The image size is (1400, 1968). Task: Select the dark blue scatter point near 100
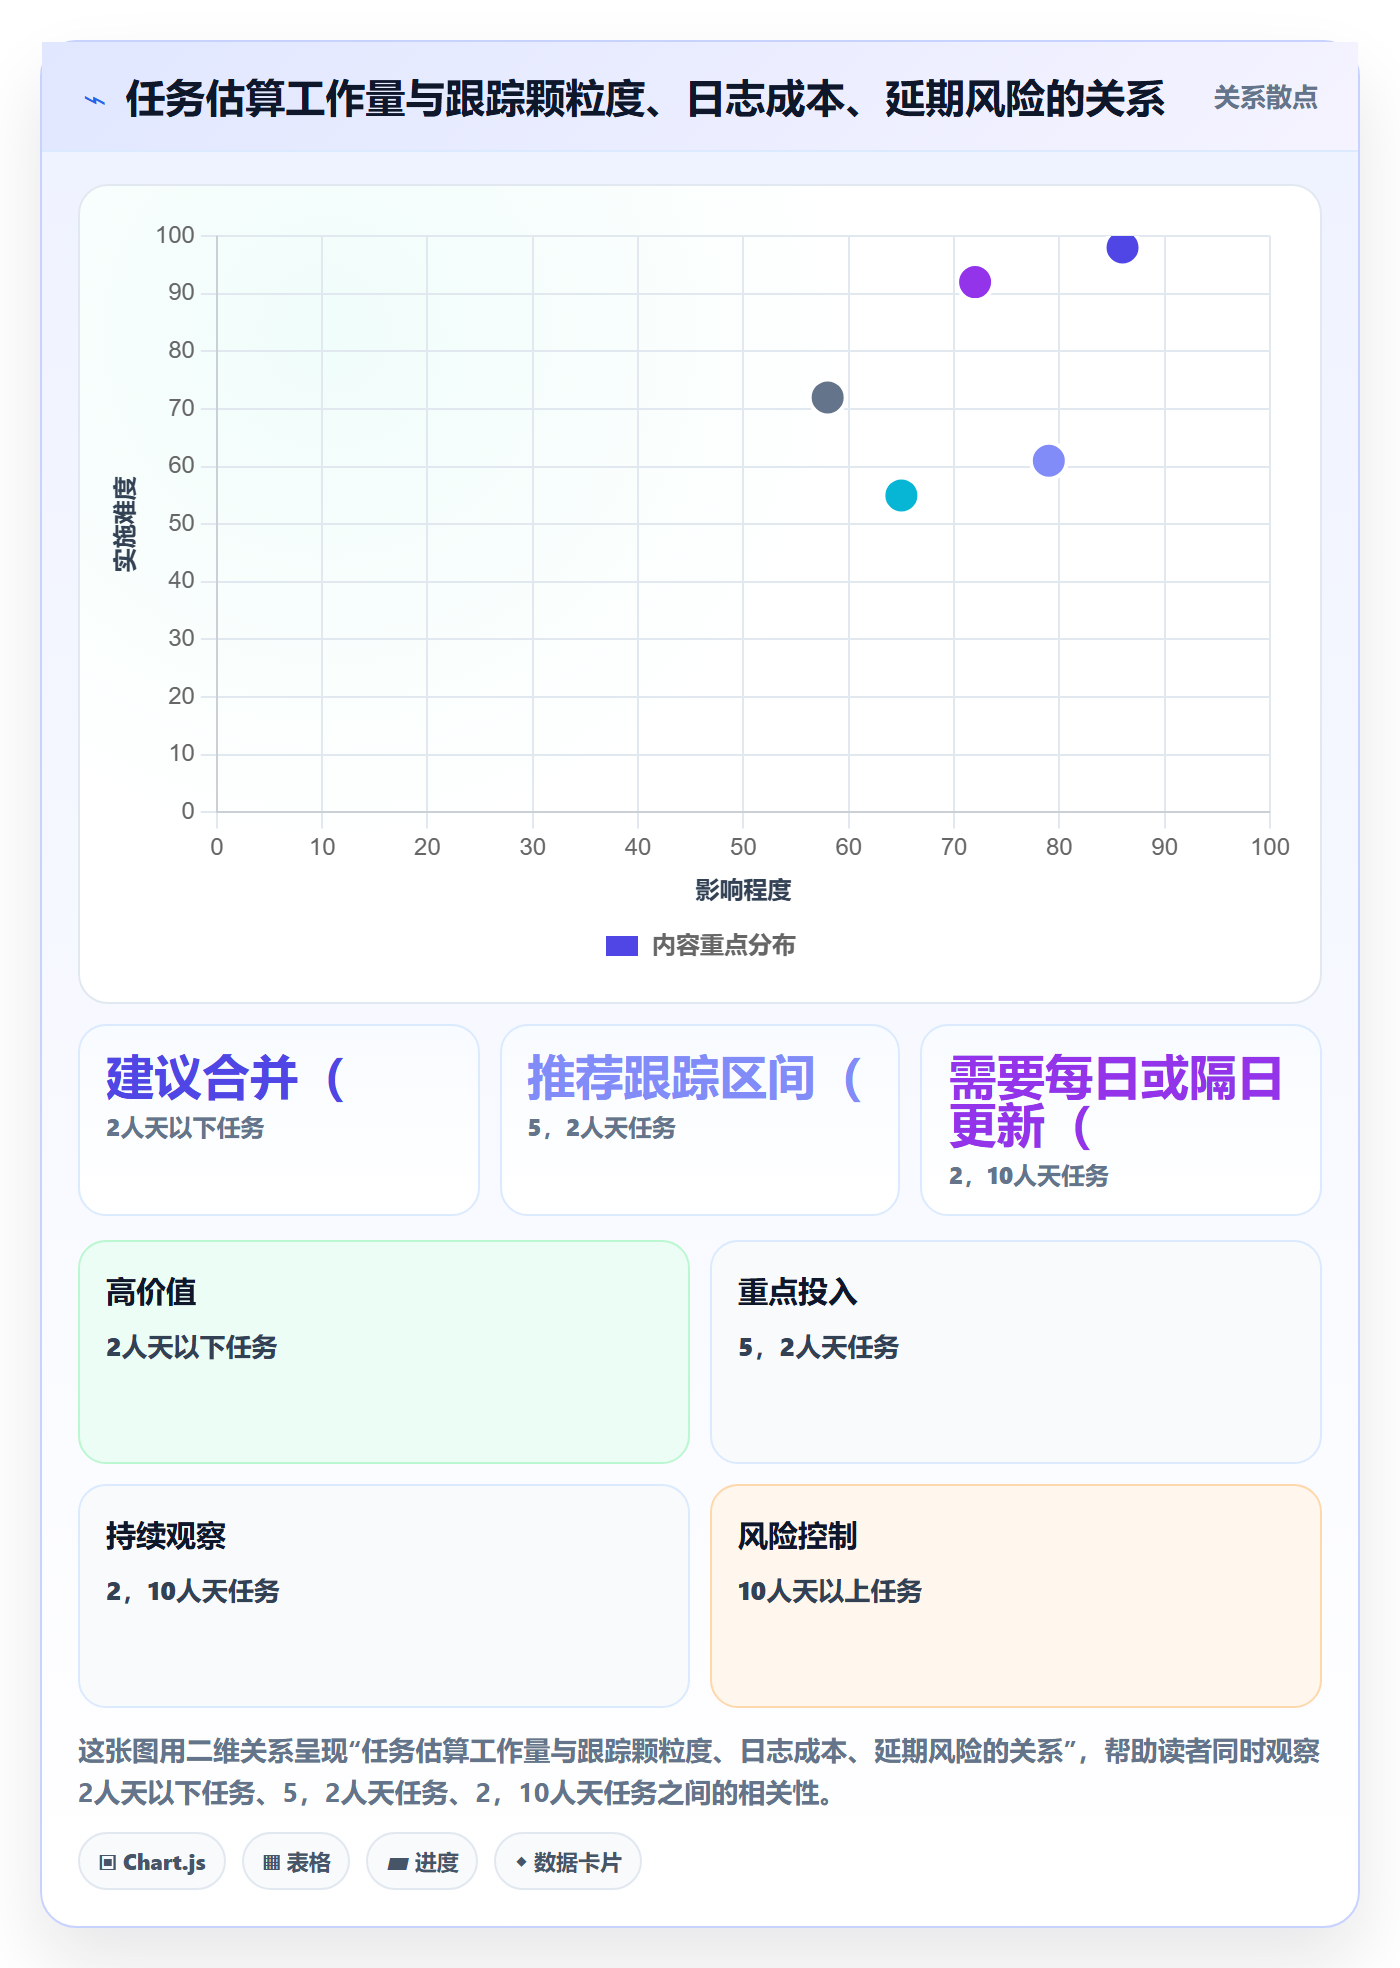(x=1122, y=247)
